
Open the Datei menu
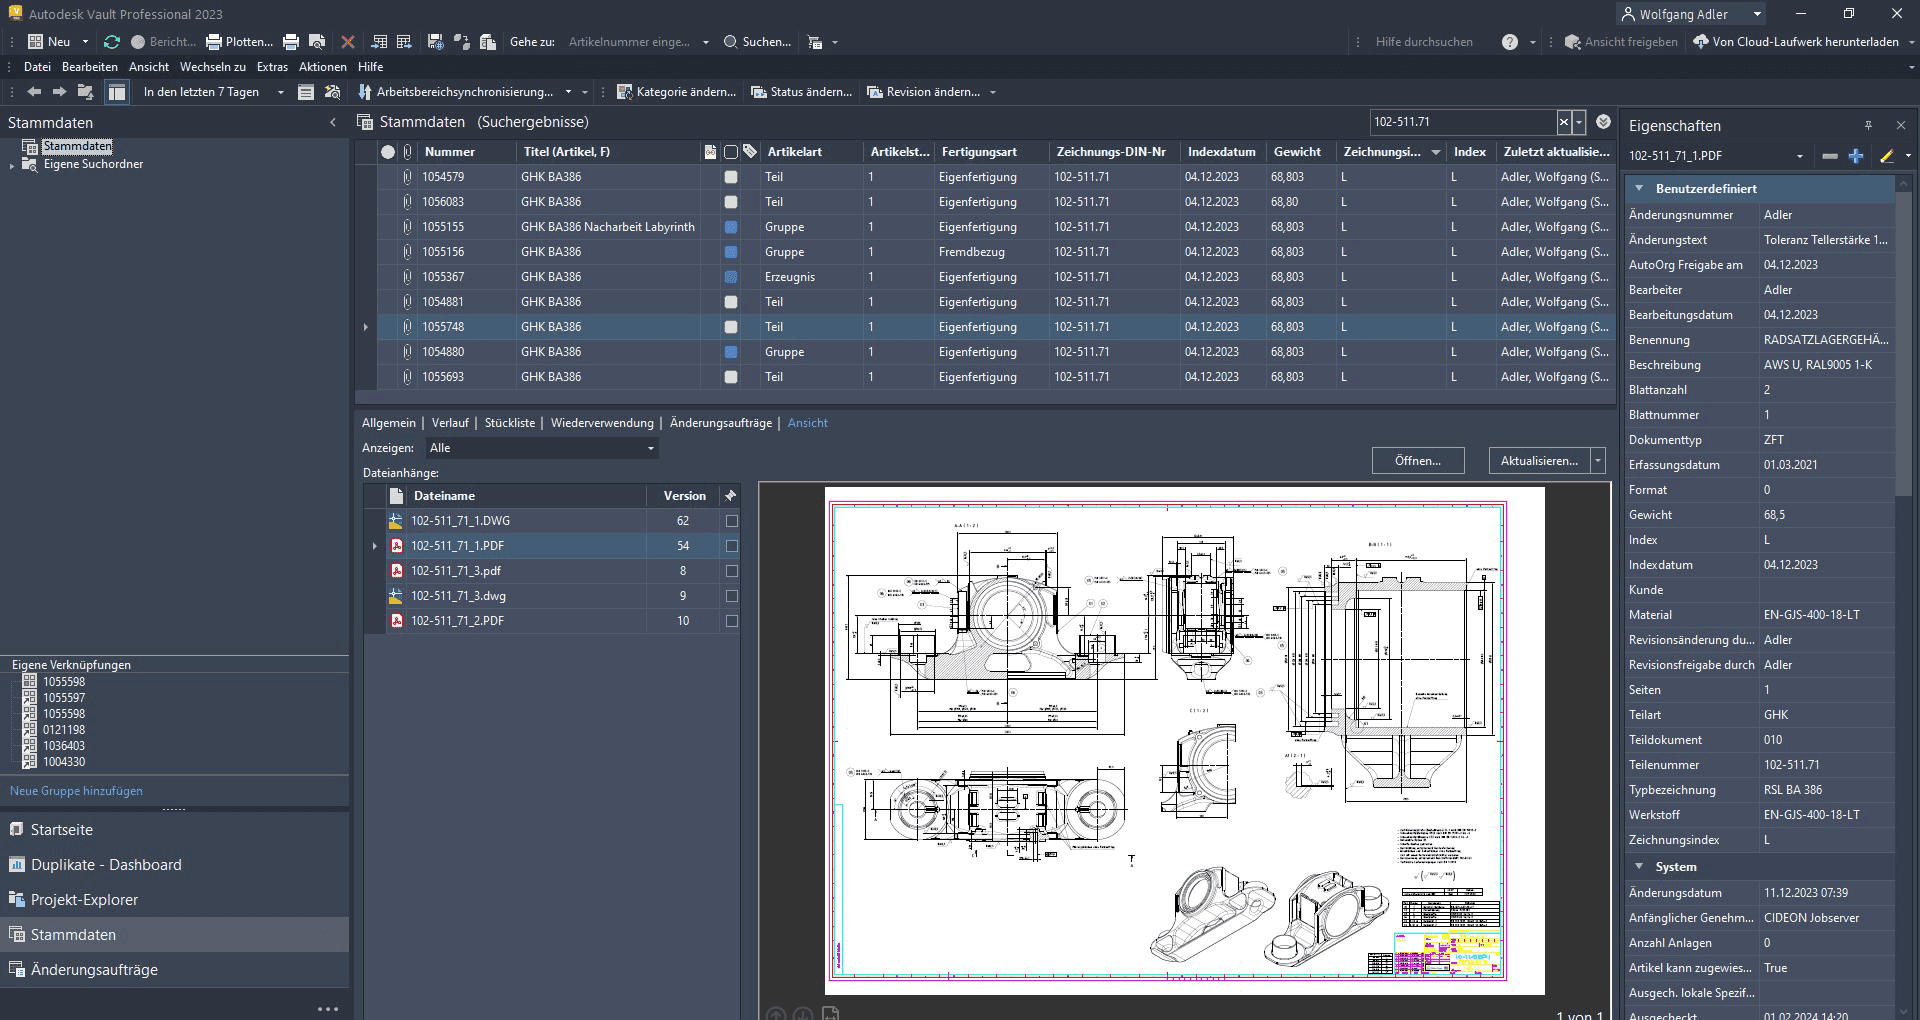(x=37, y=67)
